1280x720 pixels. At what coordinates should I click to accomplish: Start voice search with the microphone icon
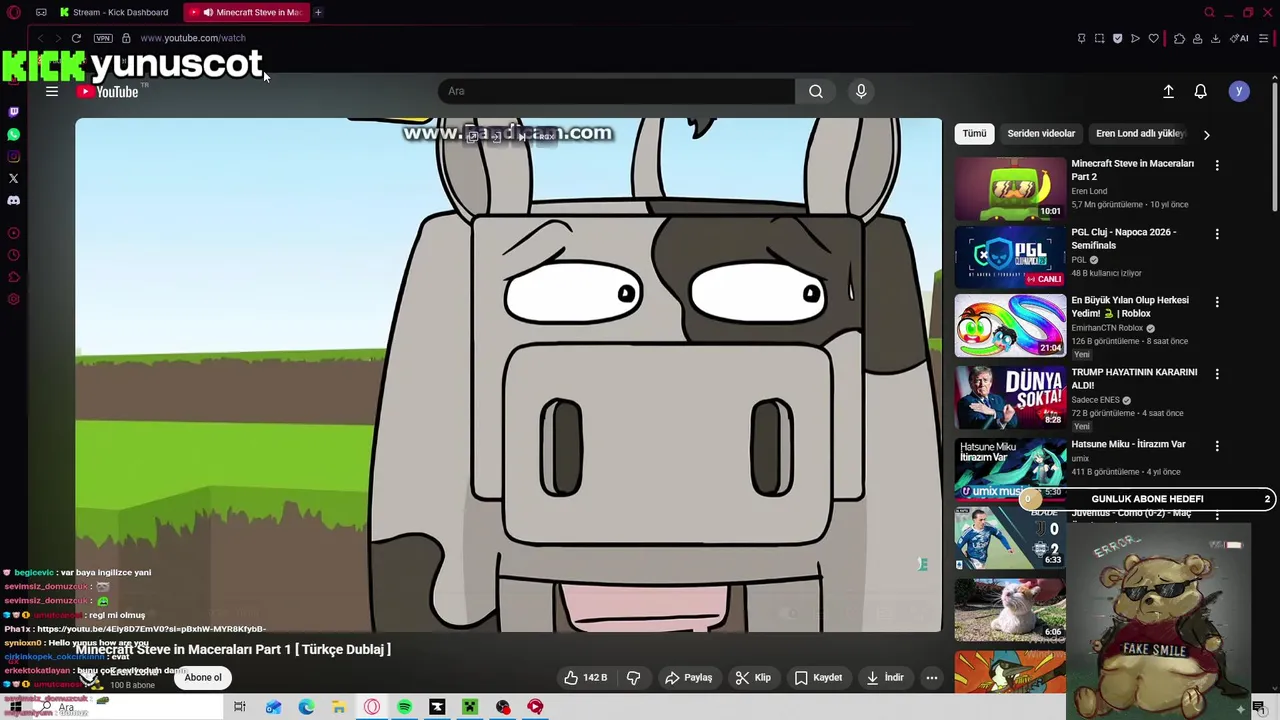[861, 91]
